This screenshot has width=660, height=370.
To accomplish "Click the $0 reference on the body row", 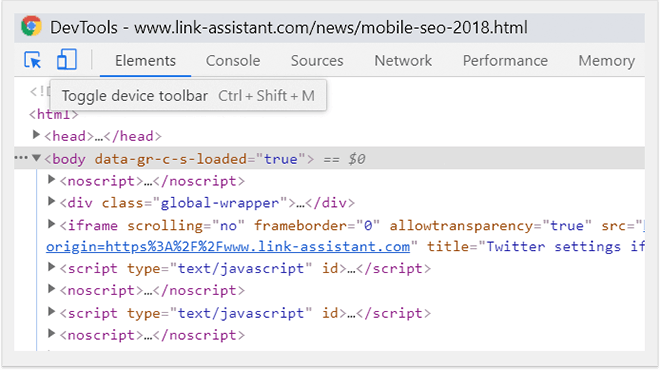I will [357, 159].
